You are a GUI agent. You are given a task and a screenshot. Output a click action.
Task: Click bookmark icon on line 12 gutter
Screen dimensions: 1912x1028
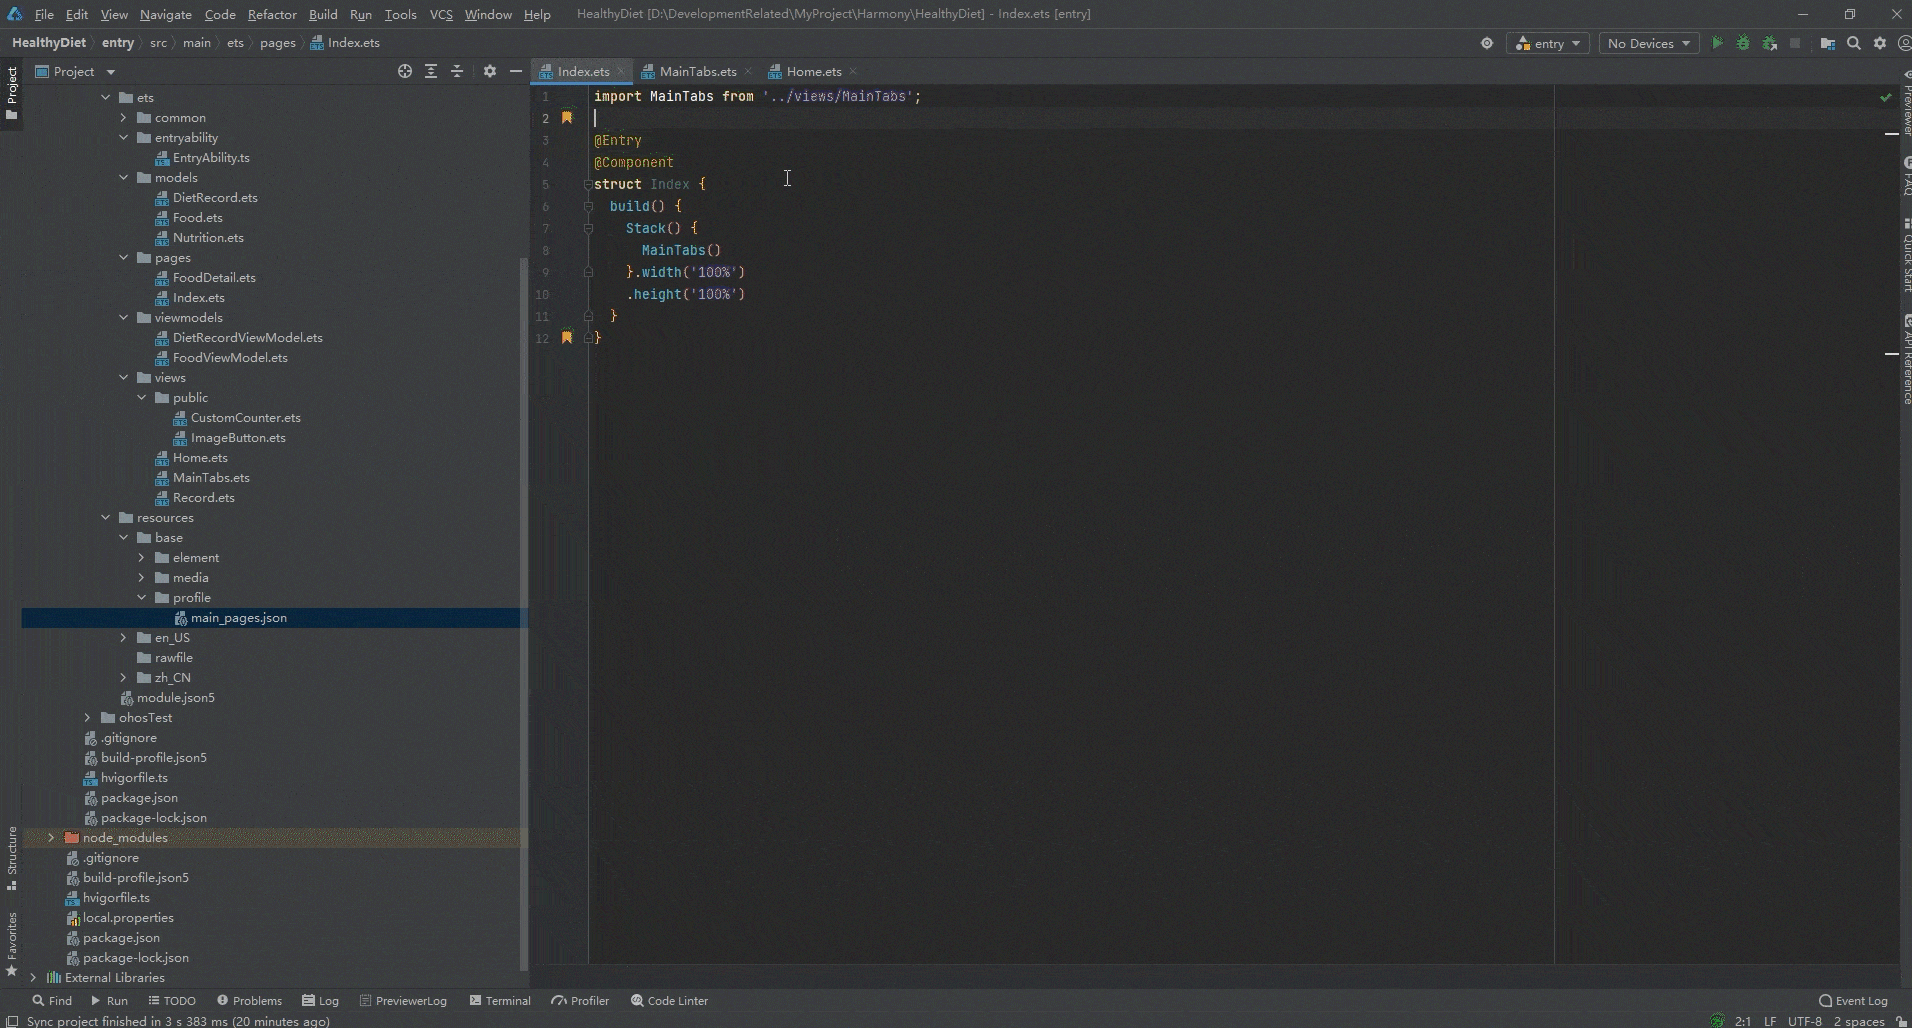567,338
